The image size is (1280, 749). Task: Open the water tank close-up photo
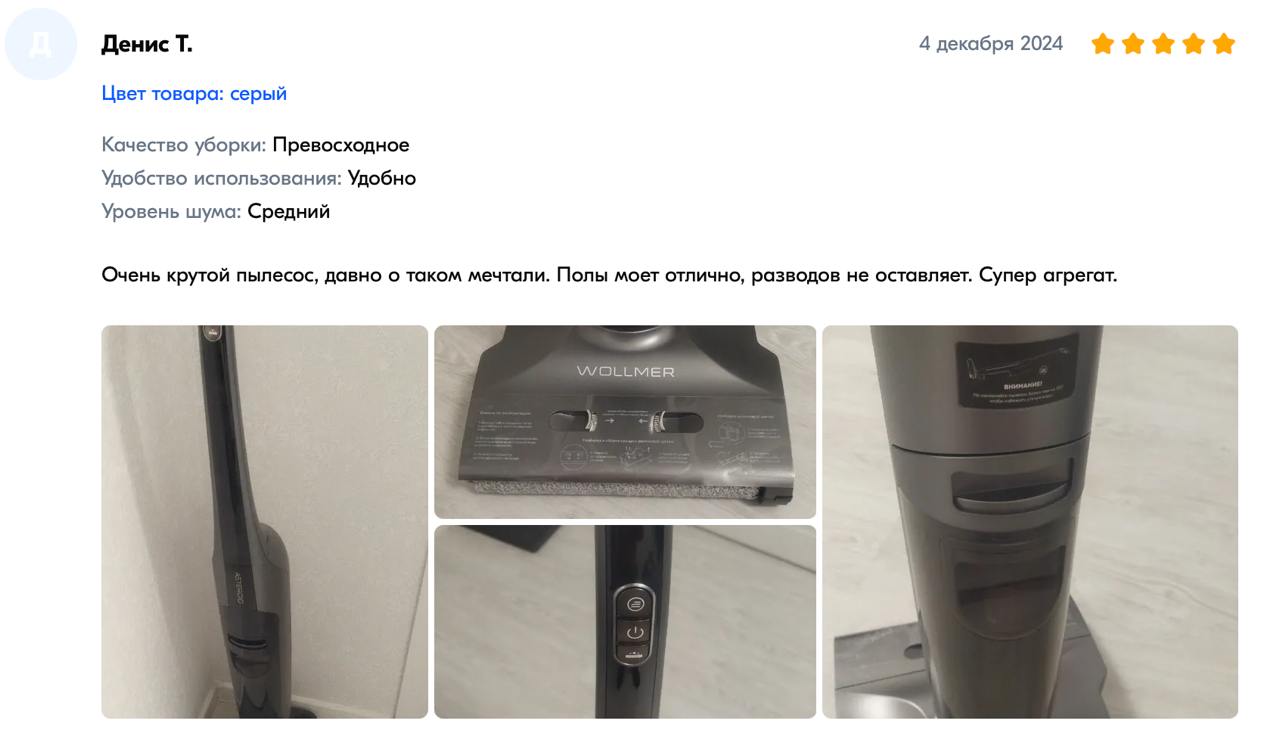1030,522
